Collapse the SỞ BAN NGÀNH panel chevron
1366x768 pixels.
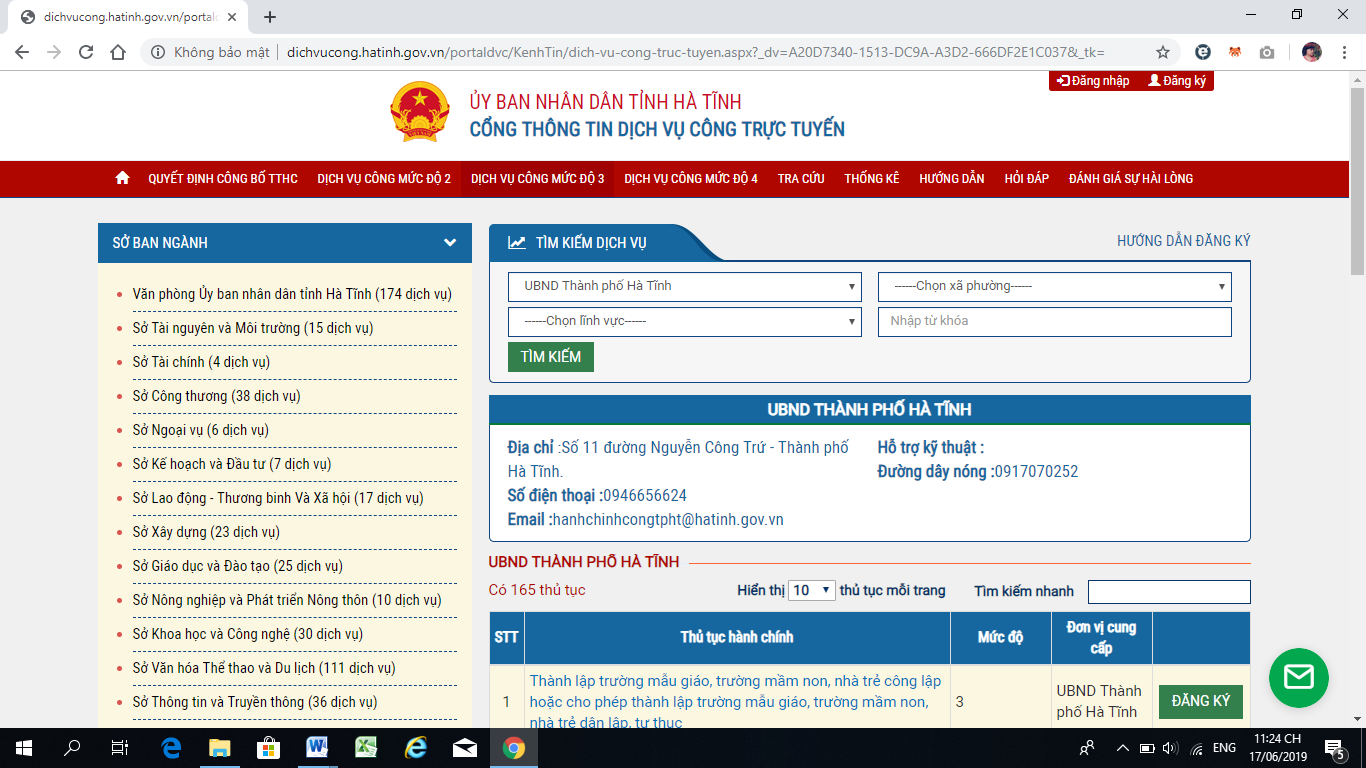pos(450,242)
